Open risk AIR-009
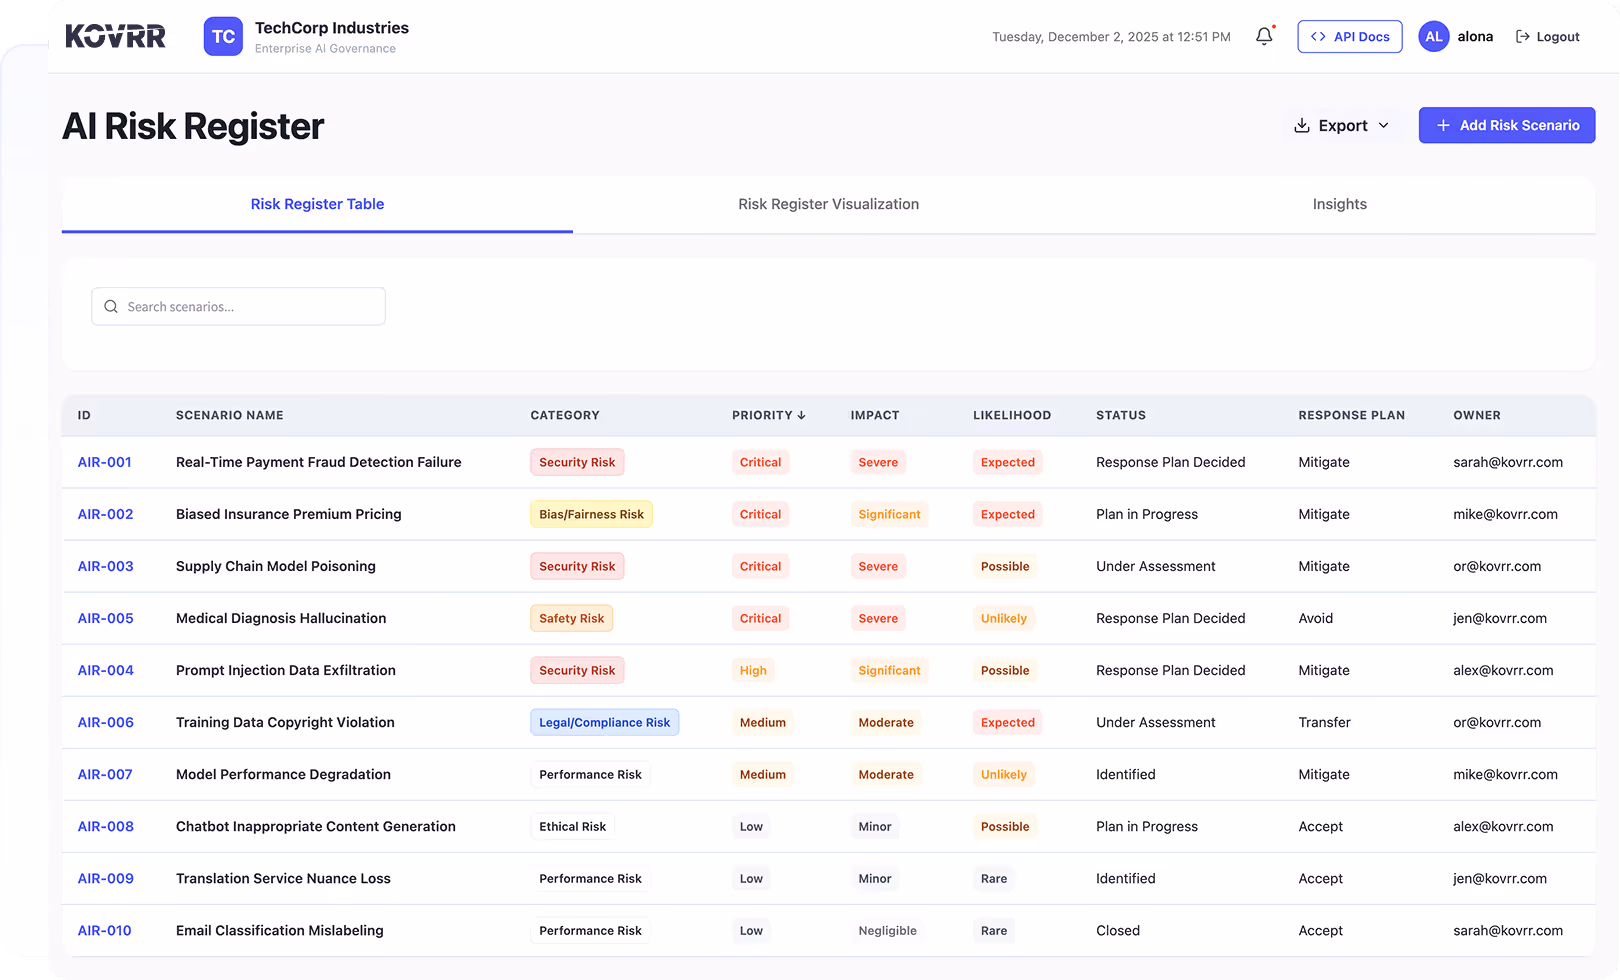The width and height of the screenshot is (1620, 980). pos(106,878)
